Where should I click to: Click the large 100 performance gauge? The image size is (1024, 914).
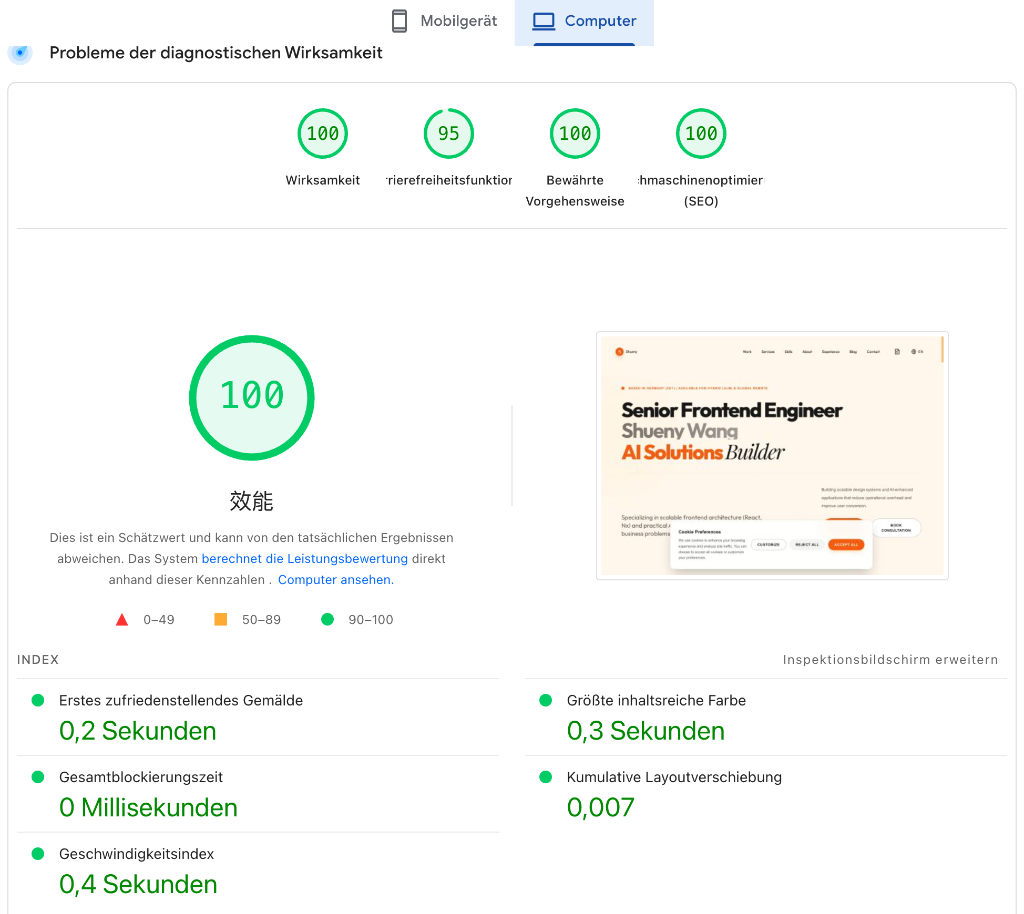point(252,397)
